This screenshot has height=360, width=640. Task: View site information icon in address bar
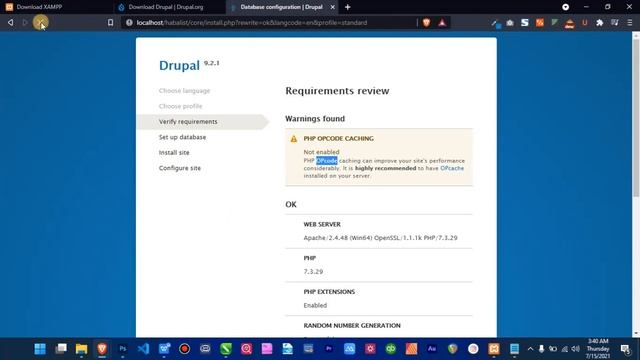pos(129,23)
